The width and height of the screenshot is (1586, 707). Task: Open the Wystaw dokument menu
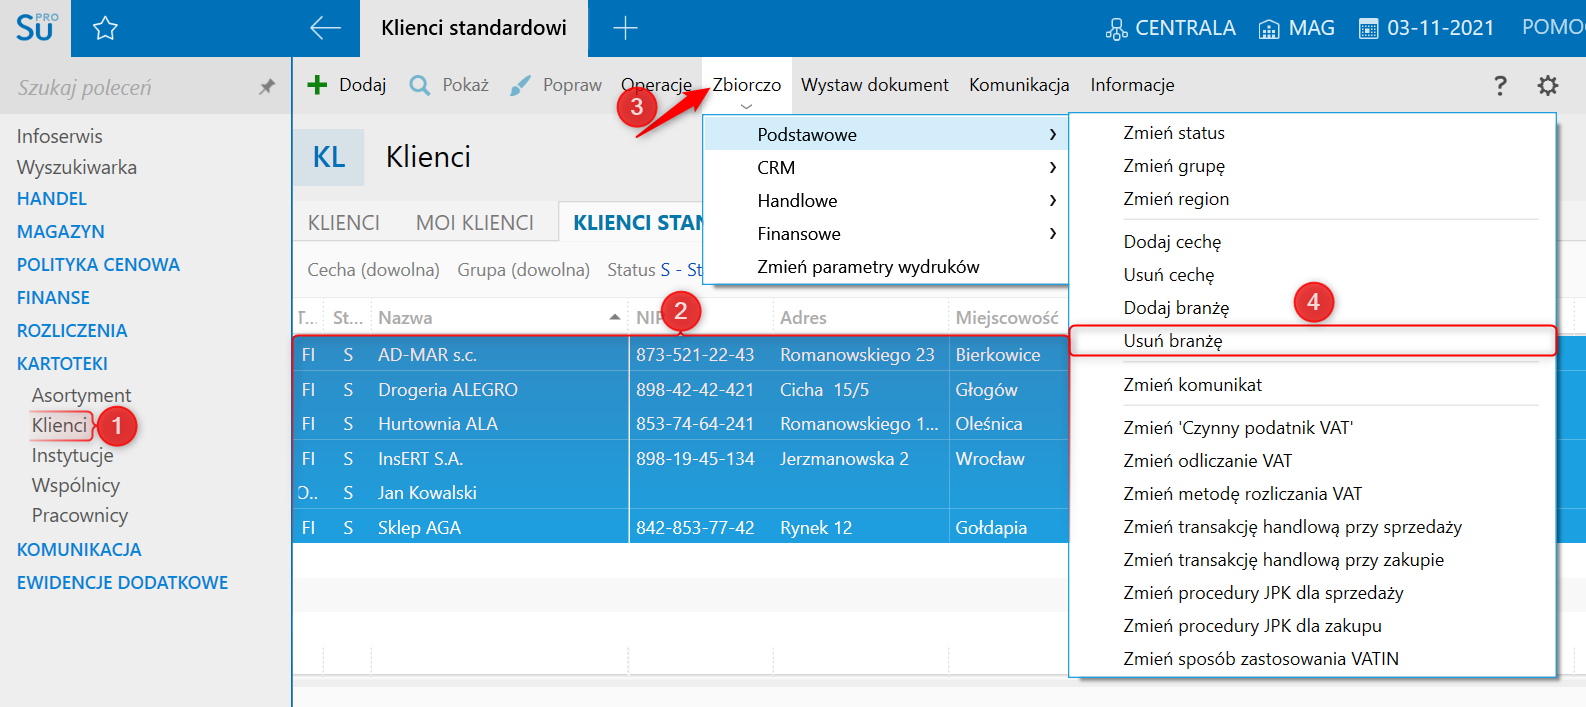(875, 85)
